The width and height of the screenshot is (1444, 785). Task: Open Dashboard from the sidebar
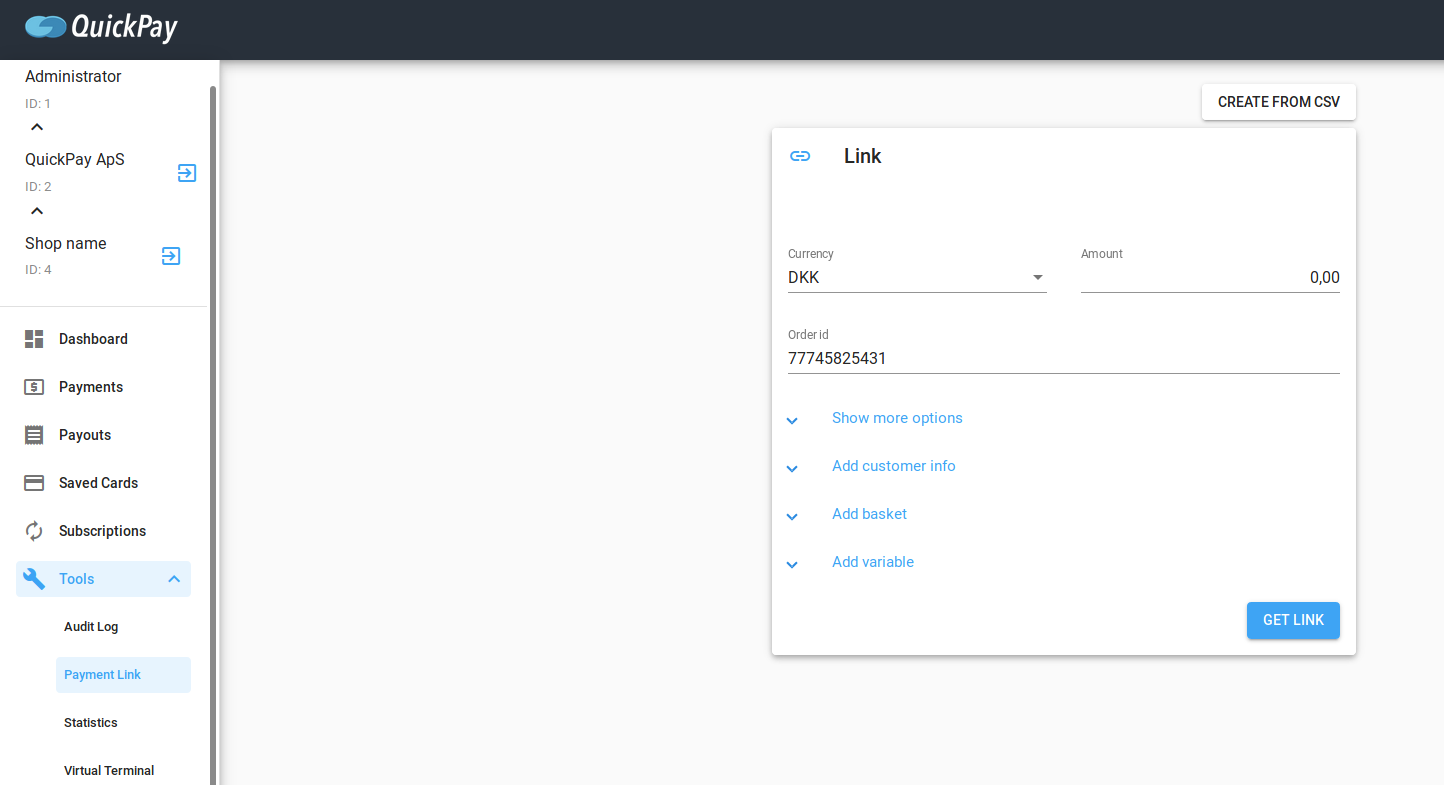pos(93,339)
